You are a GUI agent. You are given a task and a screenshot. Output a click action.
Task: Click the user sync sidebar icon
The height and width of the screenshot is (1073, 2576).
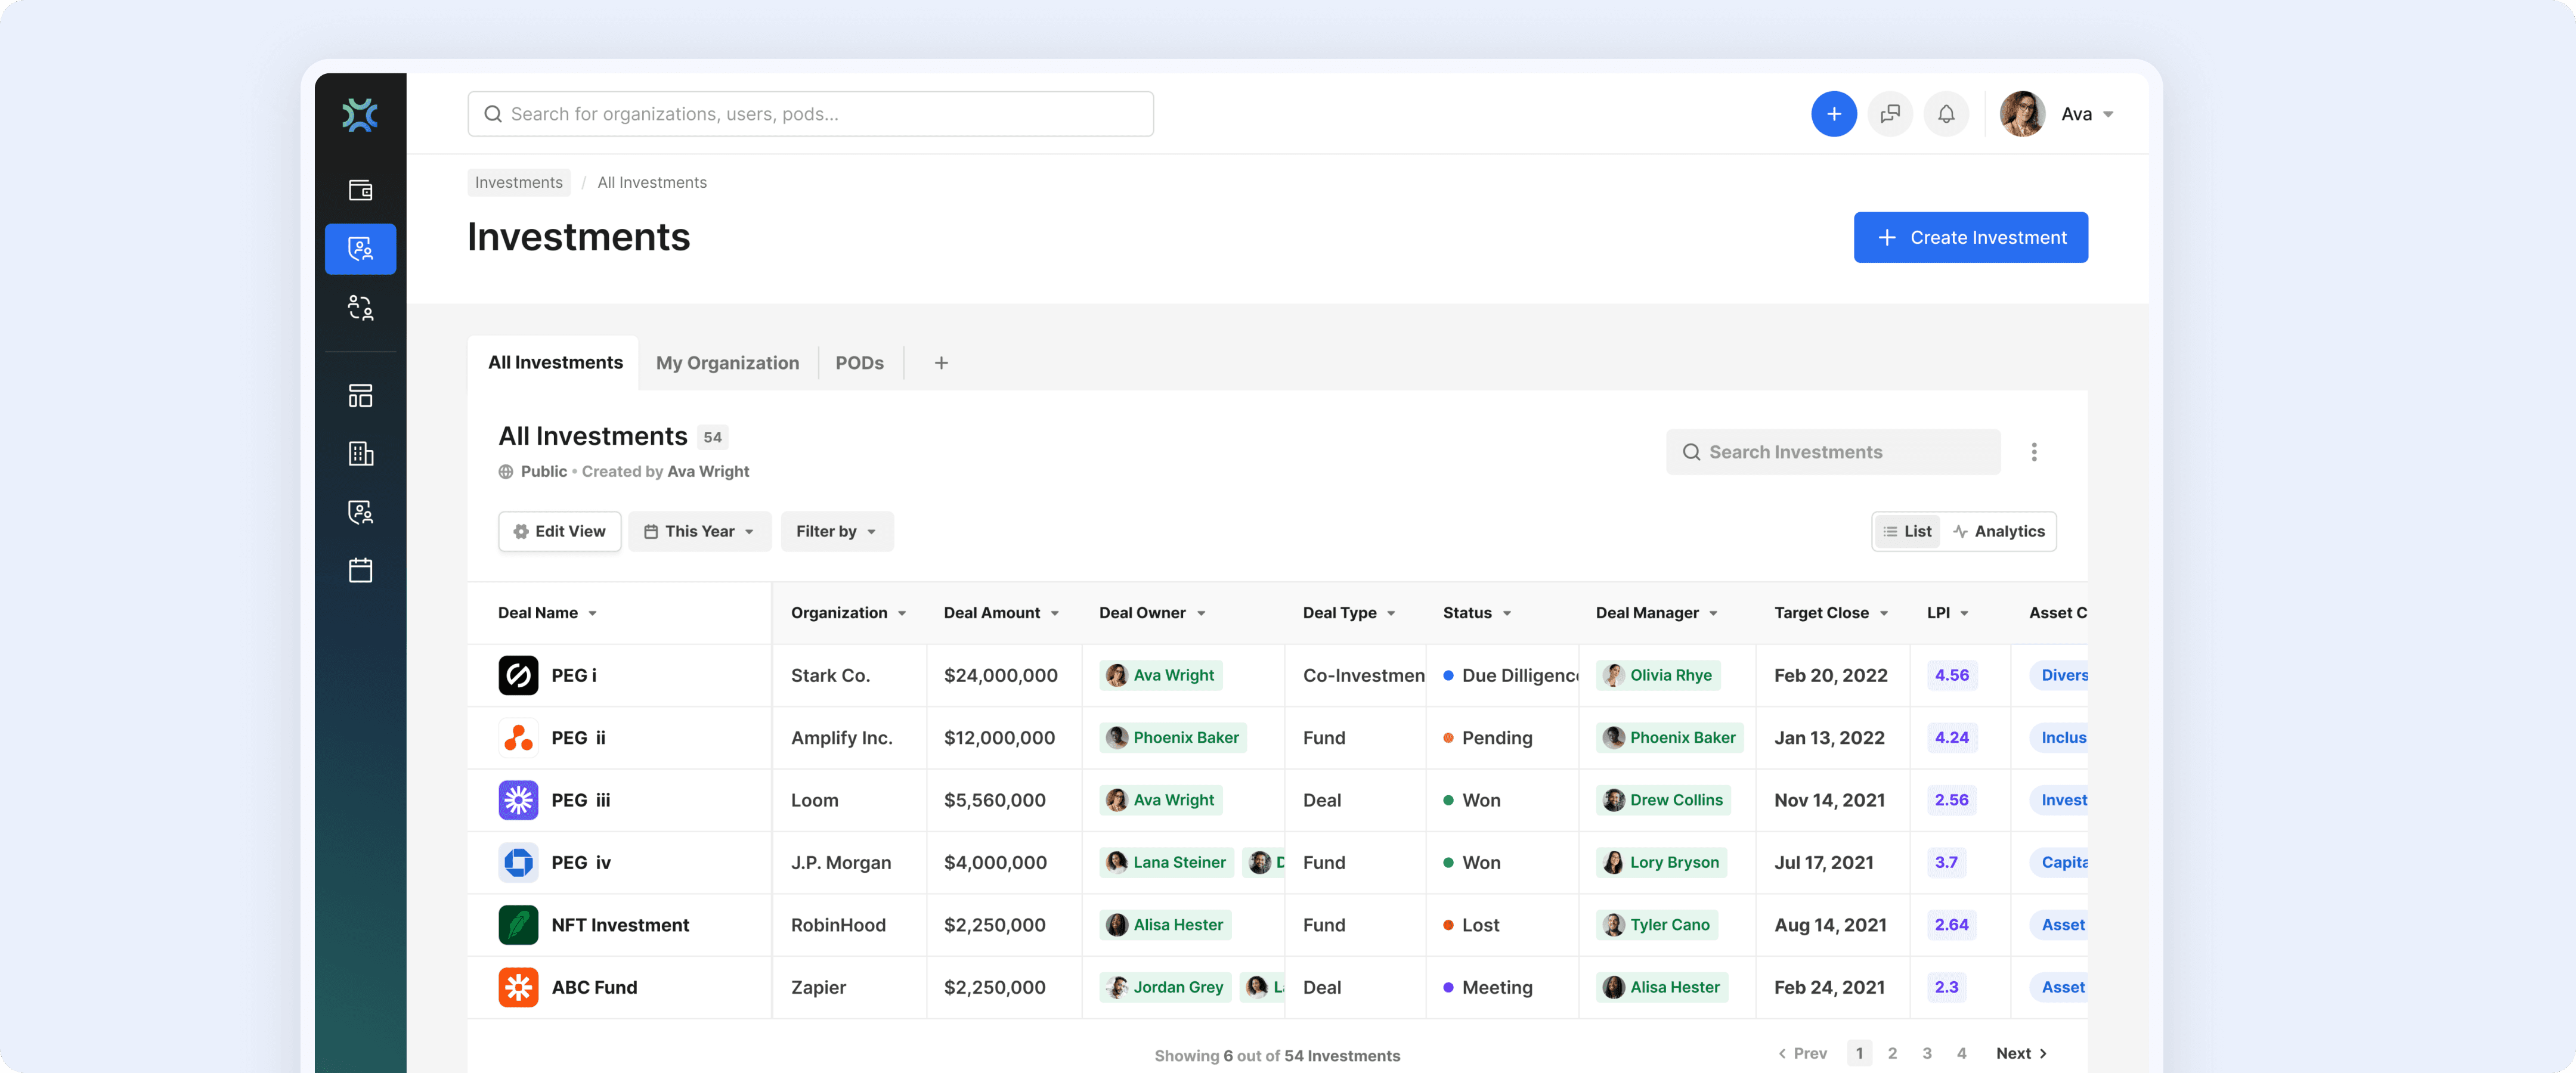tap(360, 308)
